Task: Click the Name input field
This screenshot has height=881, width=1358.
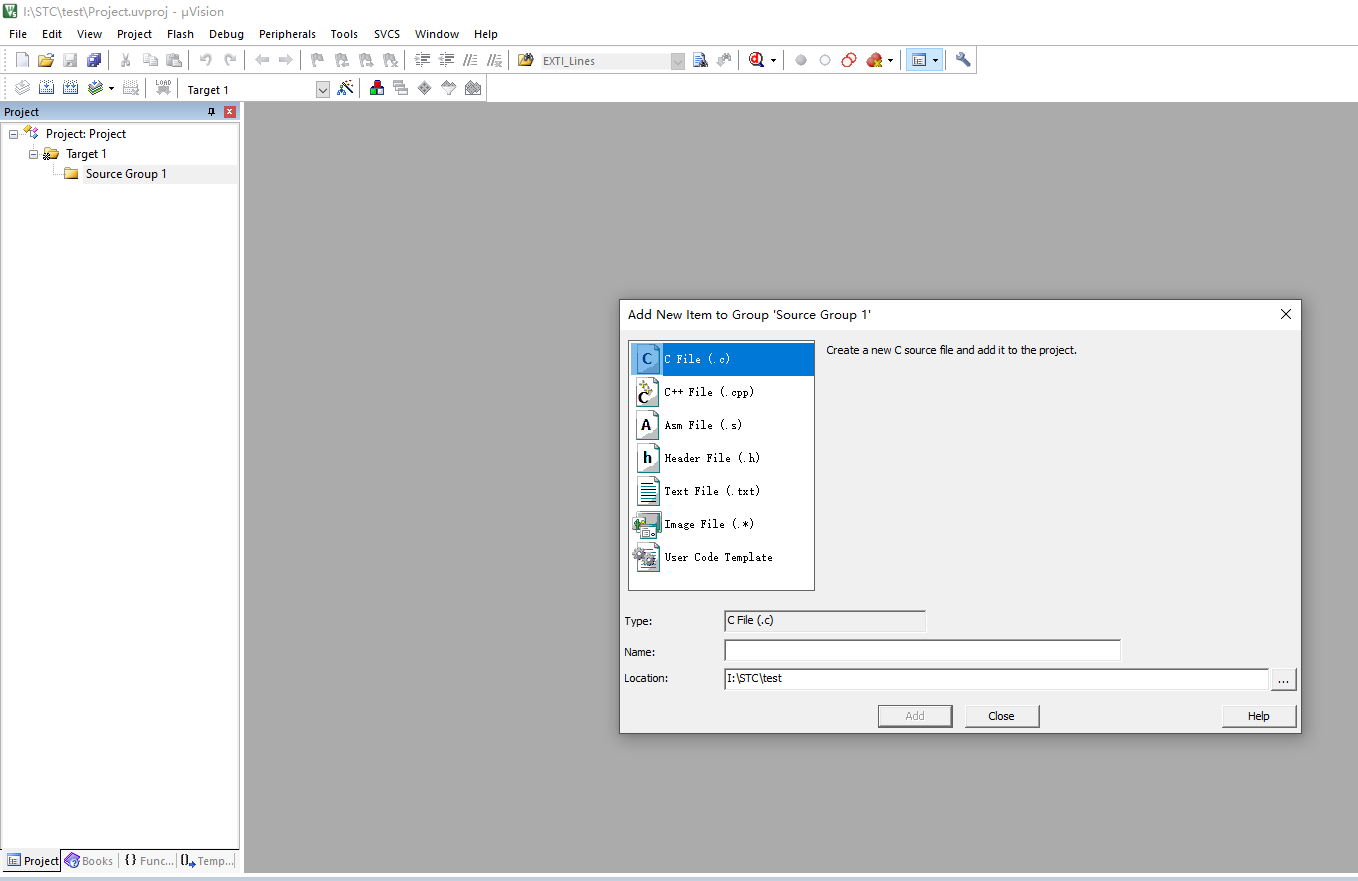Action: tap(922, 651)
